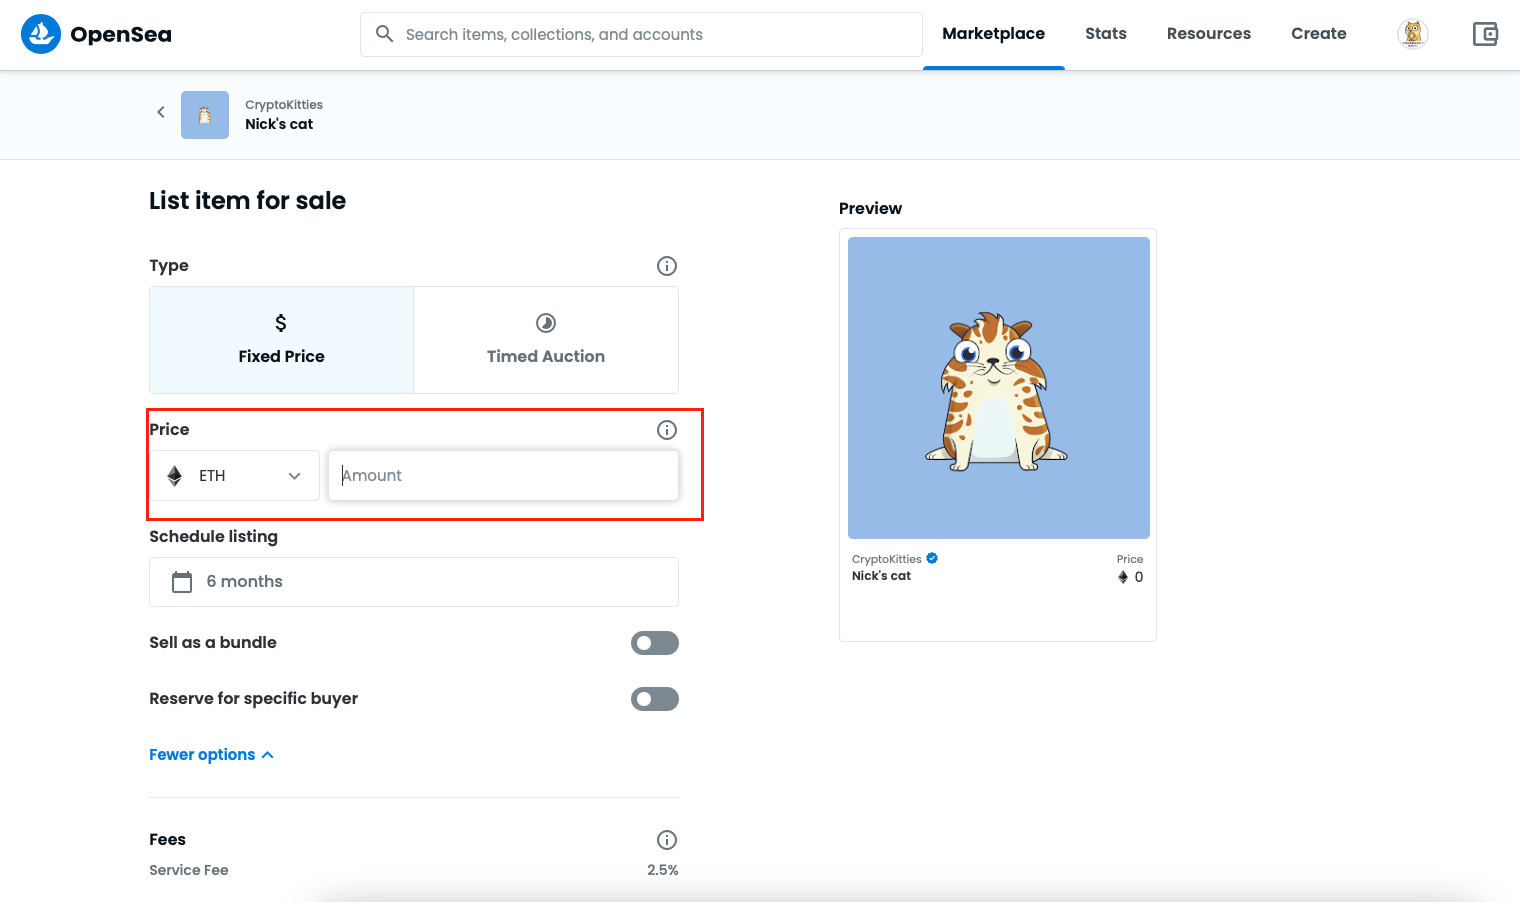Click the Schedule listing label
1520x902 pixels.
[x=213, y=537]
